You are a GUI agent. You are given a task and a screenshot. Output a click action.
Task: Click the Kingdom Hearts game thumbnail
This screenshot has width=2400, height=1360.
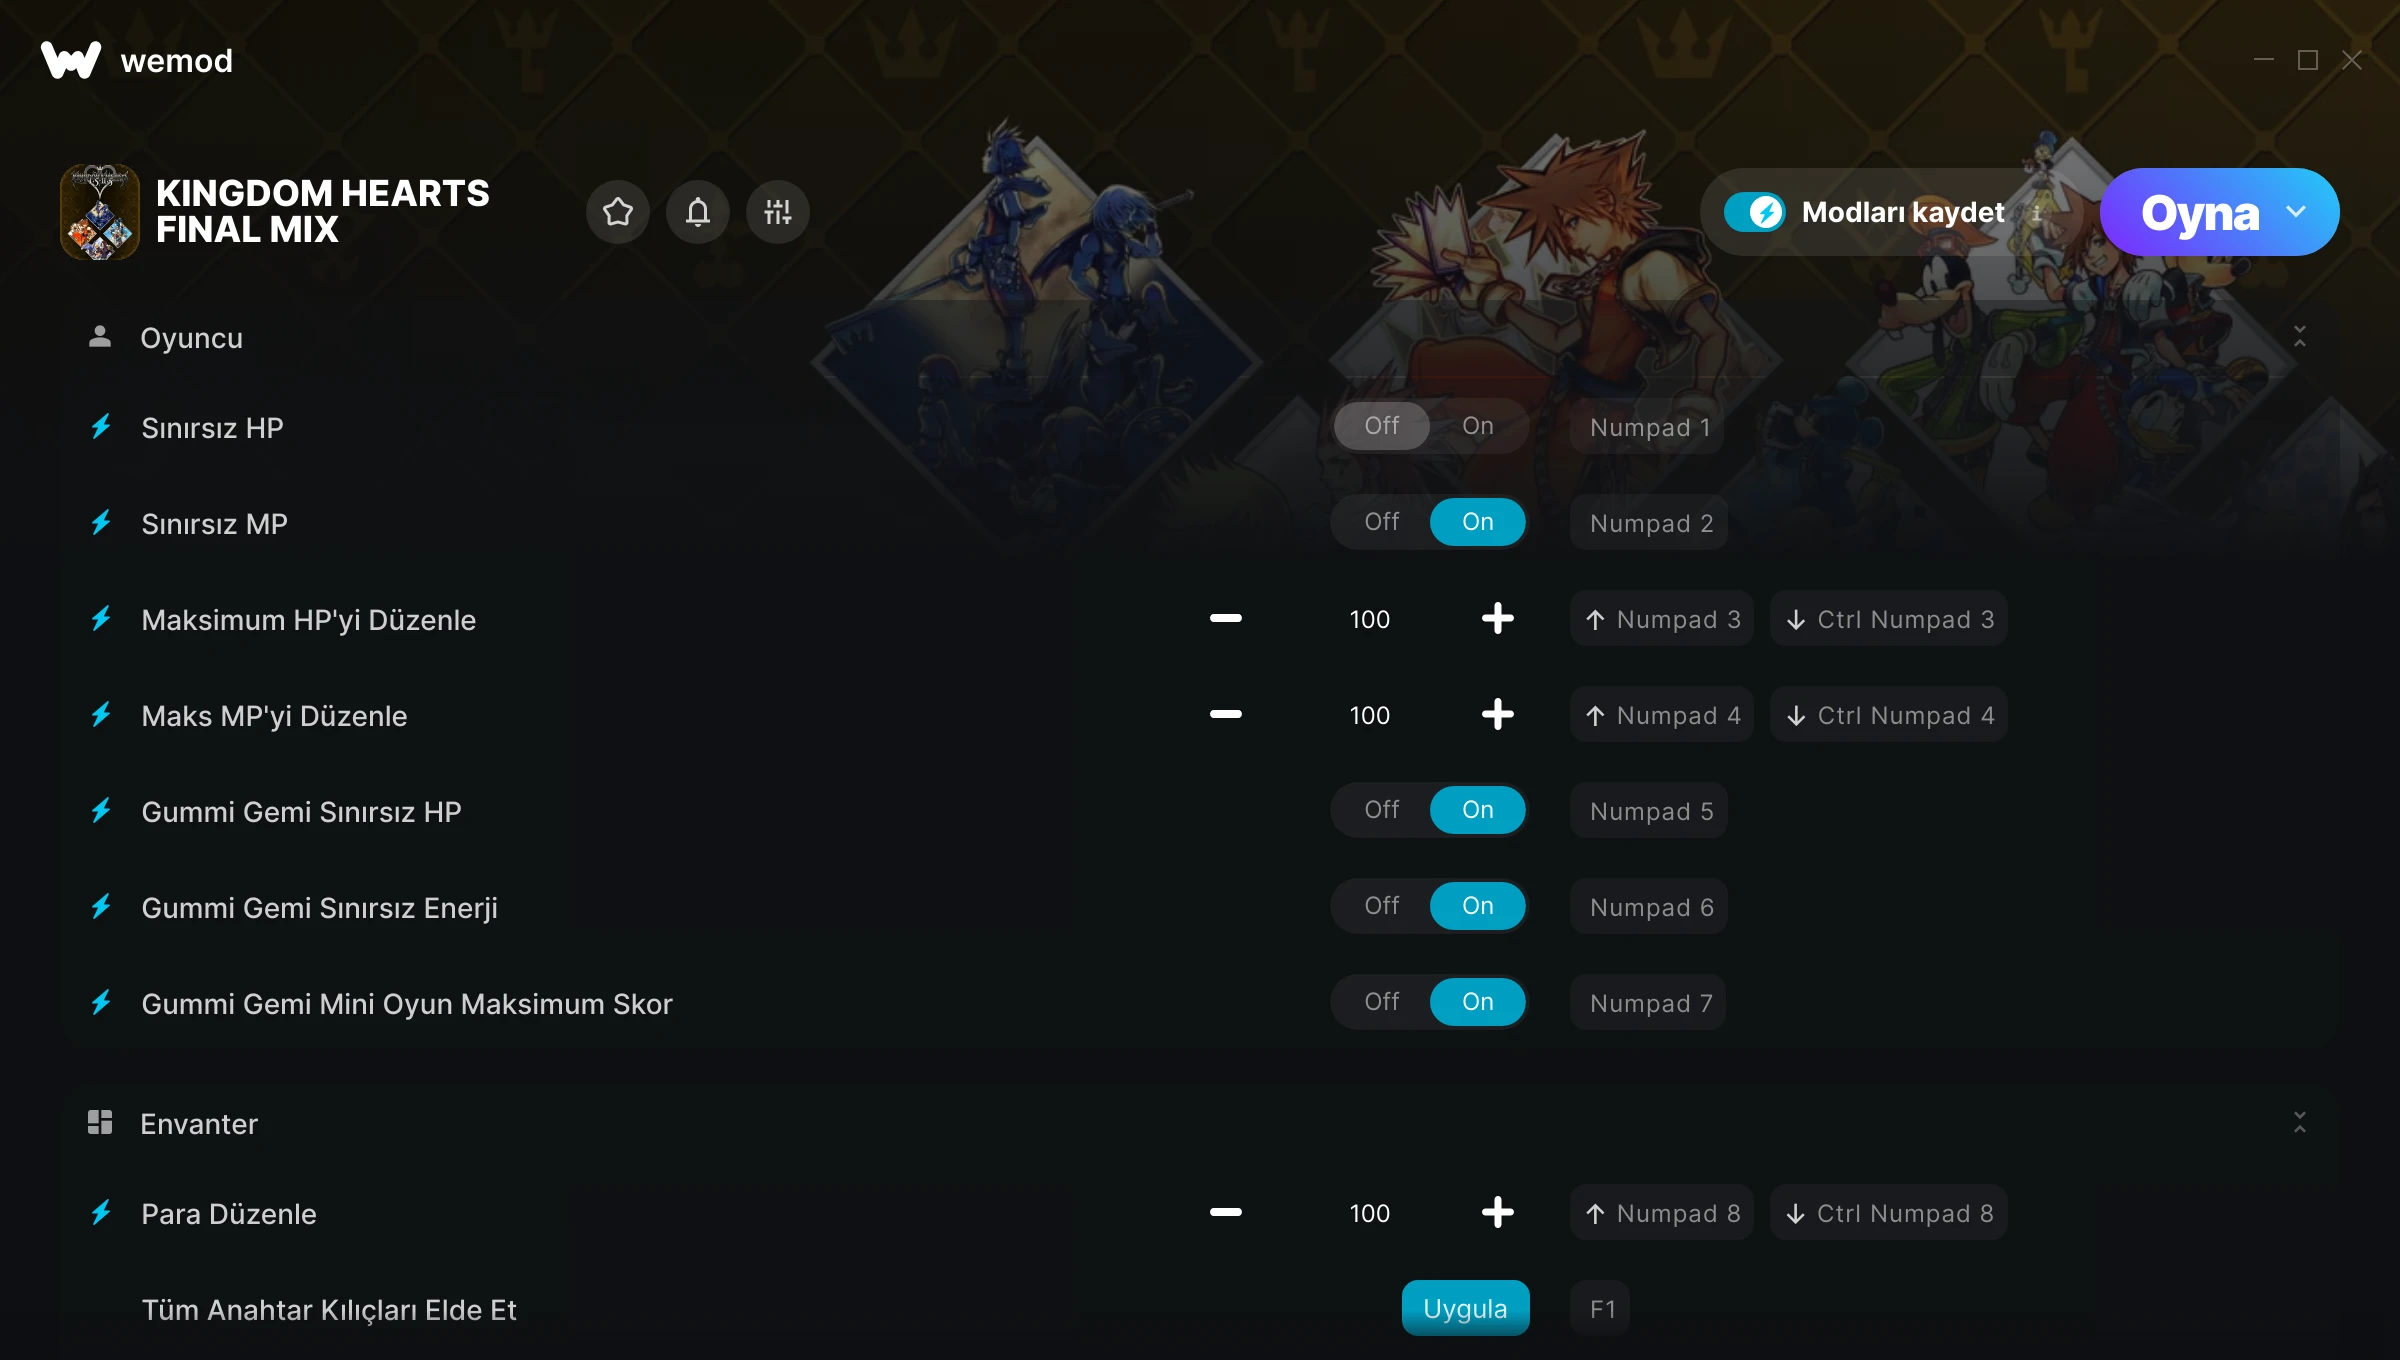coord(100,212)
